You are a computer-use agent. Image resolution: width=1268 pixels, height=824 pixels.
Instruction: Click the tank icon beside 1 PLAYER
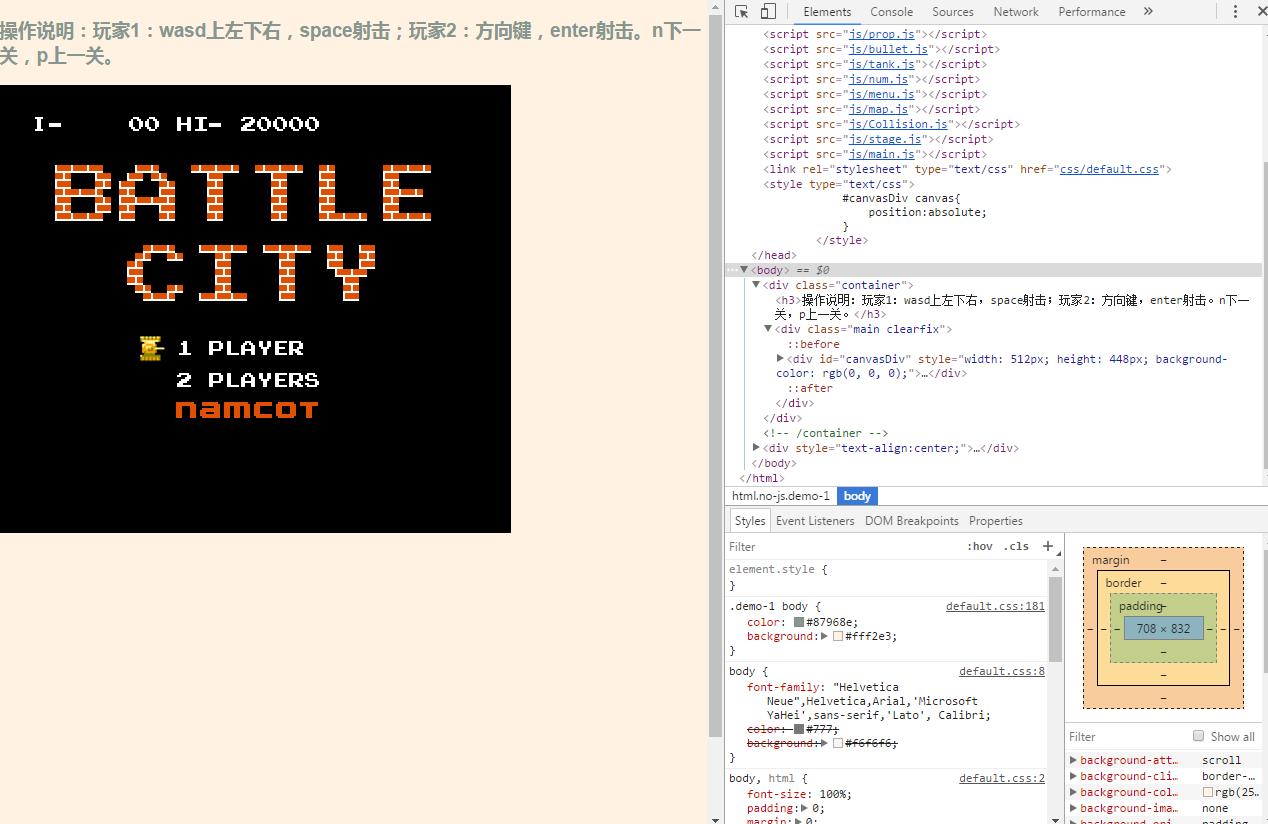(151, 348)
